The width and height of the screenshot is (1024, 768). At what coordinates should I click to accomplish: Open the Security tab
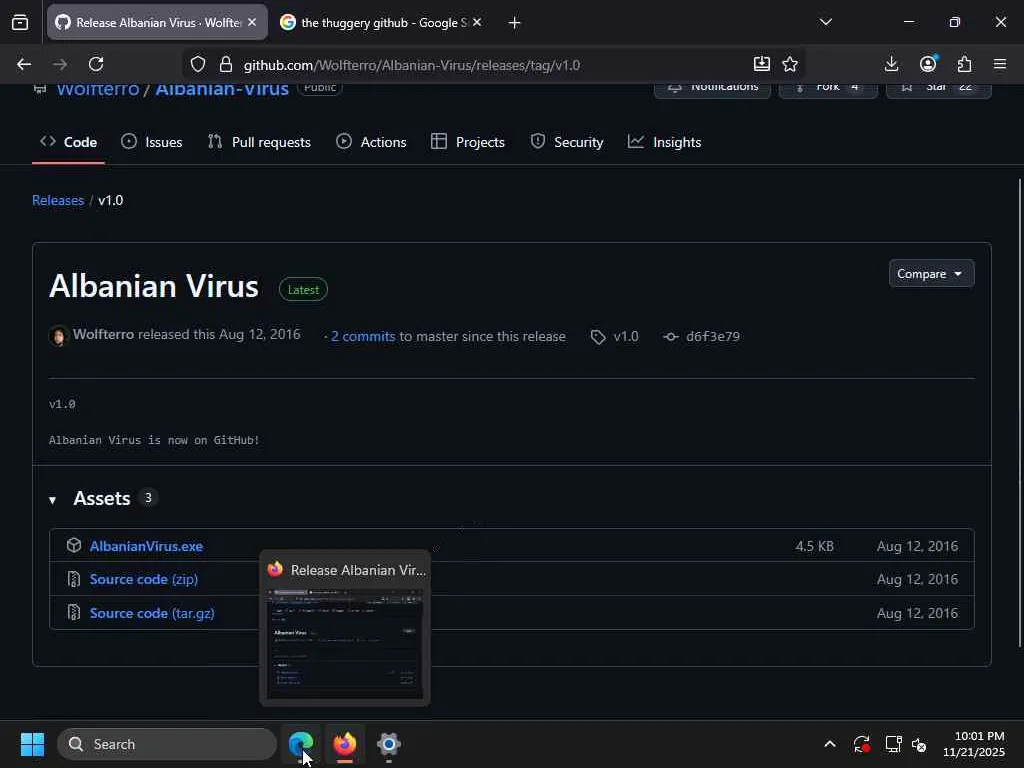click(x=567, y=142)
